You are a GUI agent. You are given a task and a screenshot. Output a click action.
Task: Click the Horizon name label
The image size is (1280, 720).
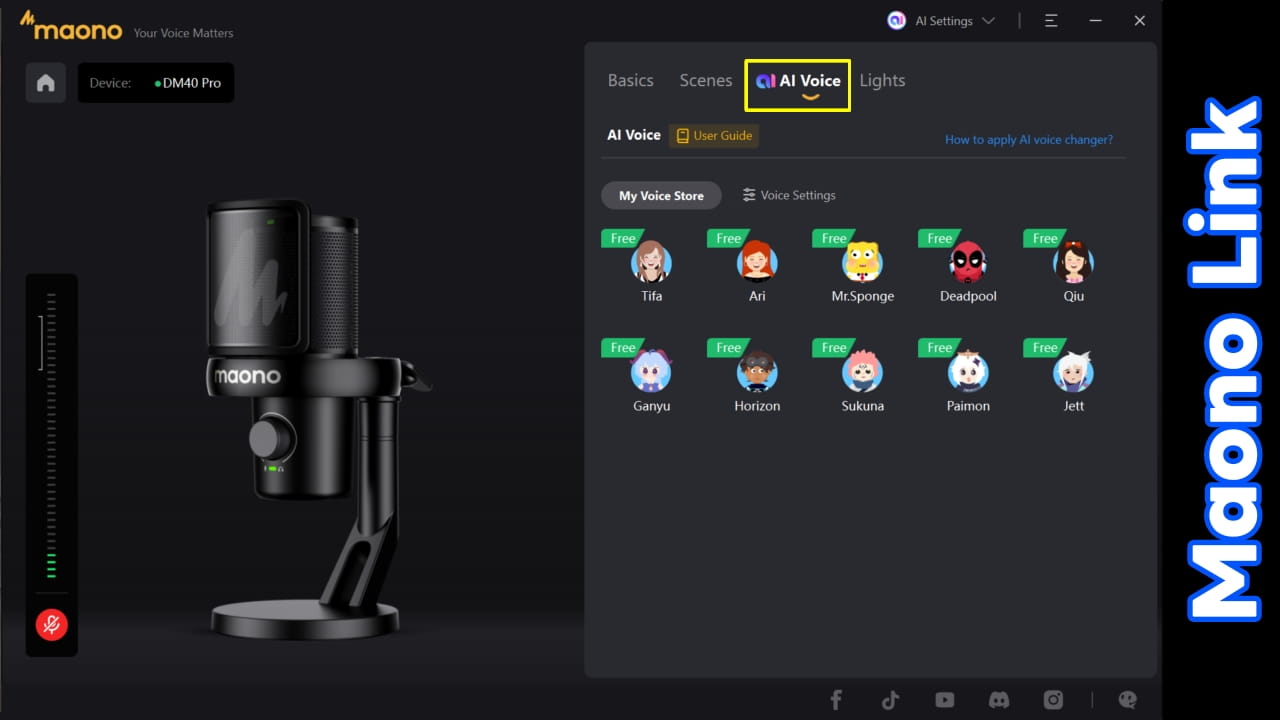tap(757, 406)
